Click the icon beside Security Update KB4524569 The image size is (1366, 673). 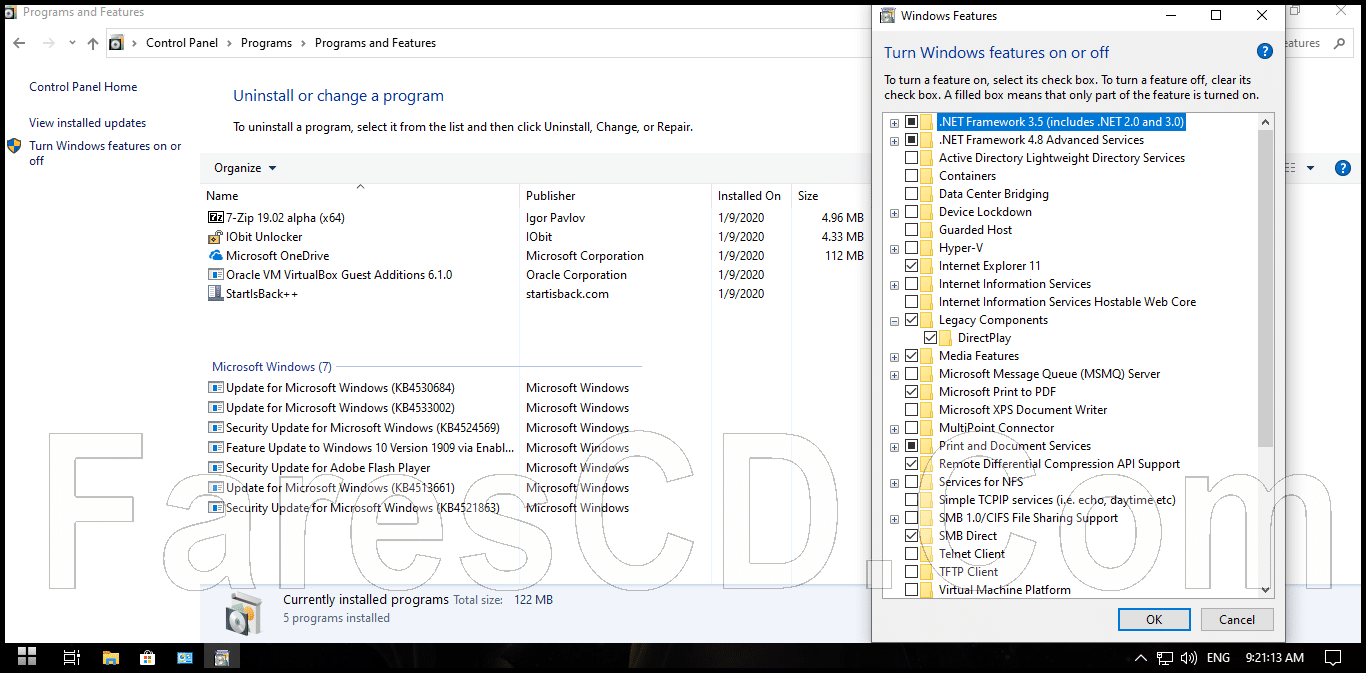coord(215,428)
